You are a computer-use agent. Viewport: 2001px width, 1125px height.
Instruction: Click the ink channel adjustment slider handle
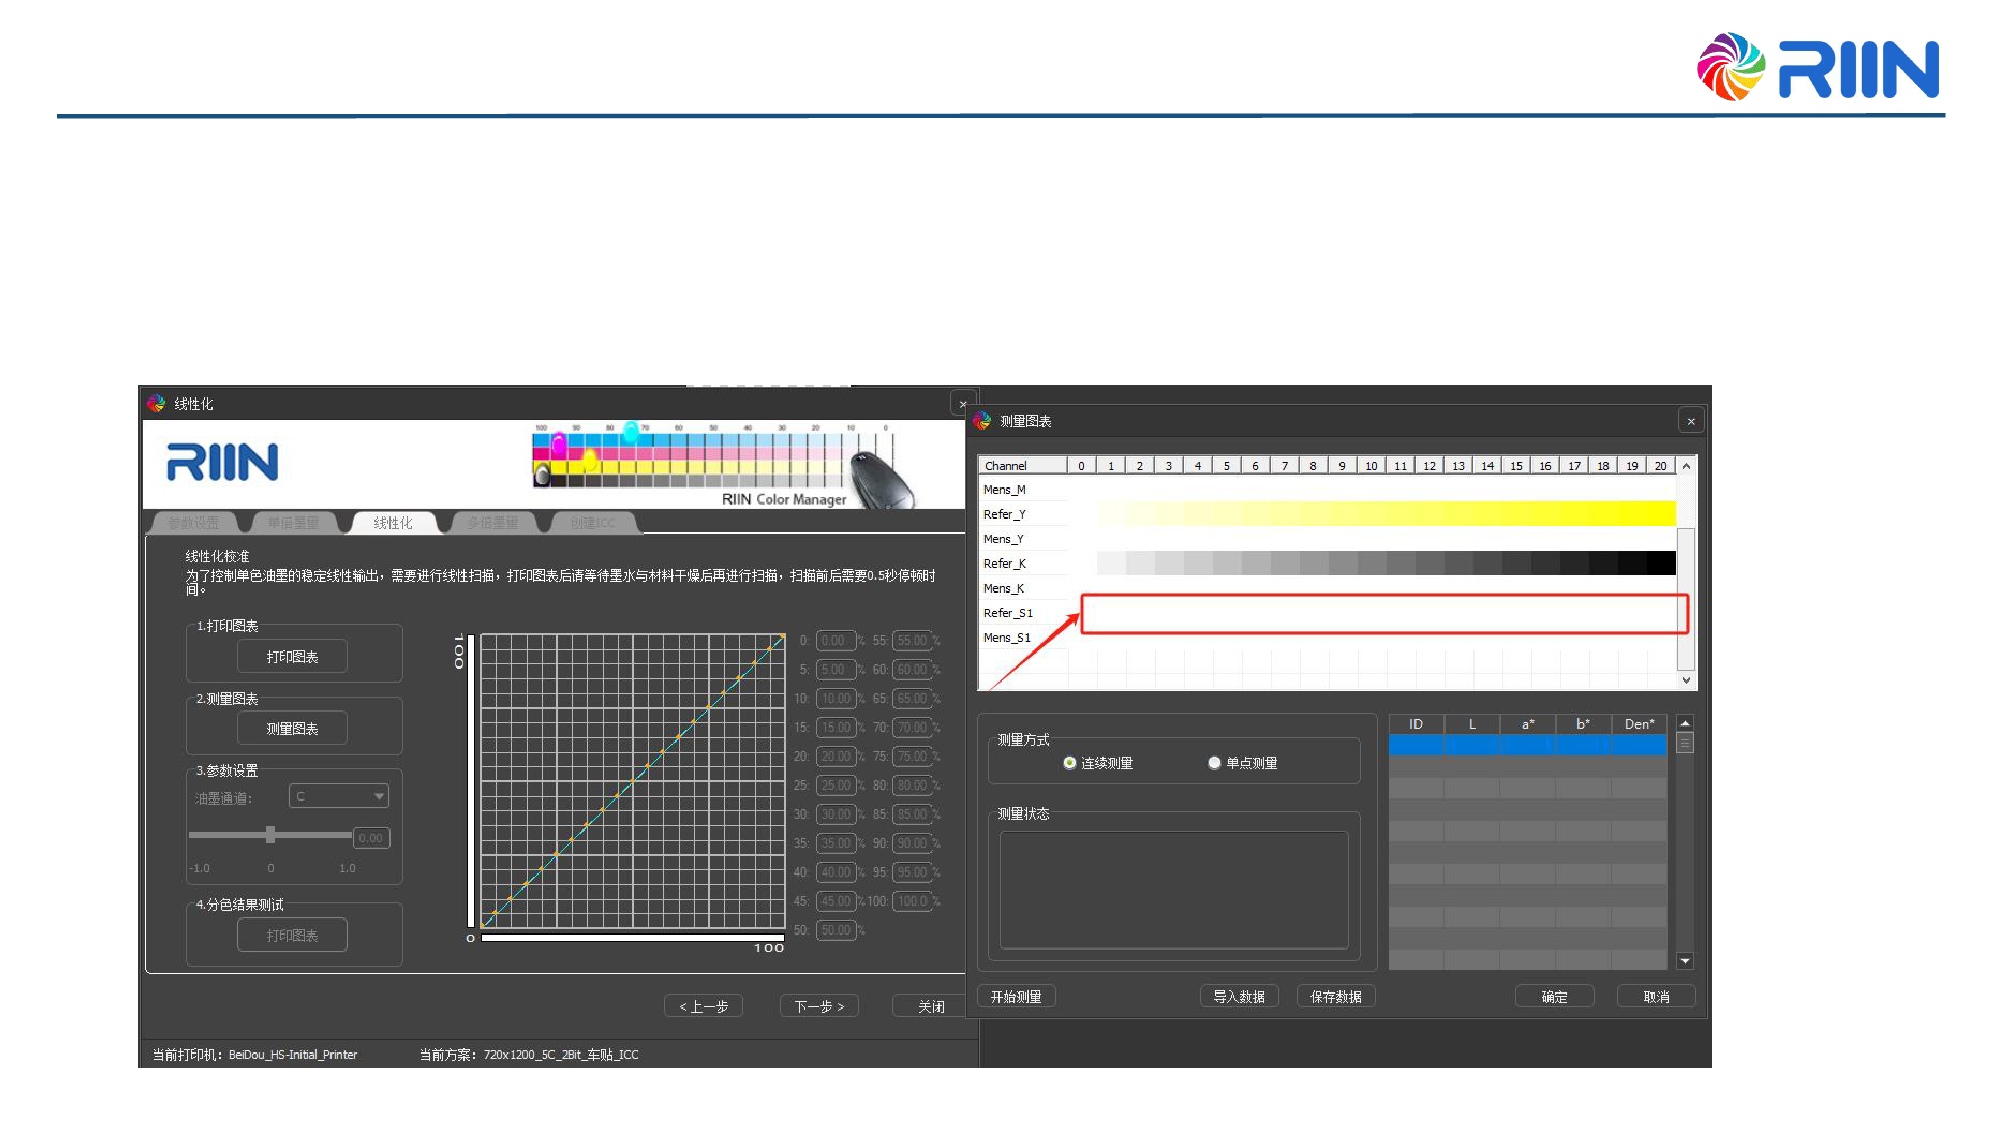270,835
